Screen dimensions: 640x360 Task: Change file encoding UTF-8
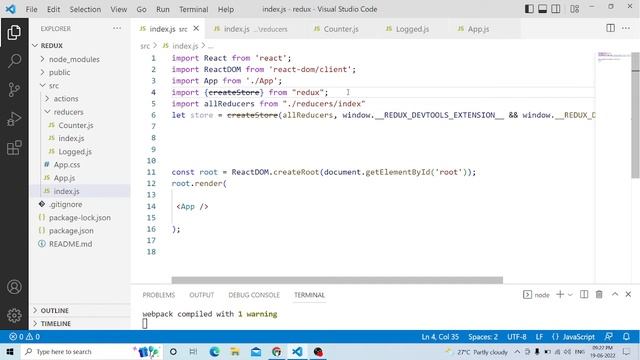pyautogui.click(x=517, y=337)
